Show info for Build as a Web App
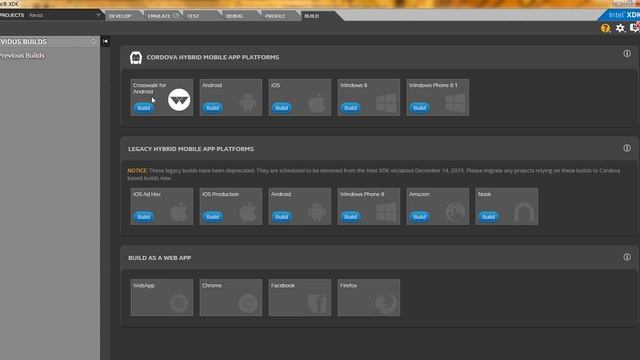The height and width of the screenshot is (360, 640). [x=627, y=257]
